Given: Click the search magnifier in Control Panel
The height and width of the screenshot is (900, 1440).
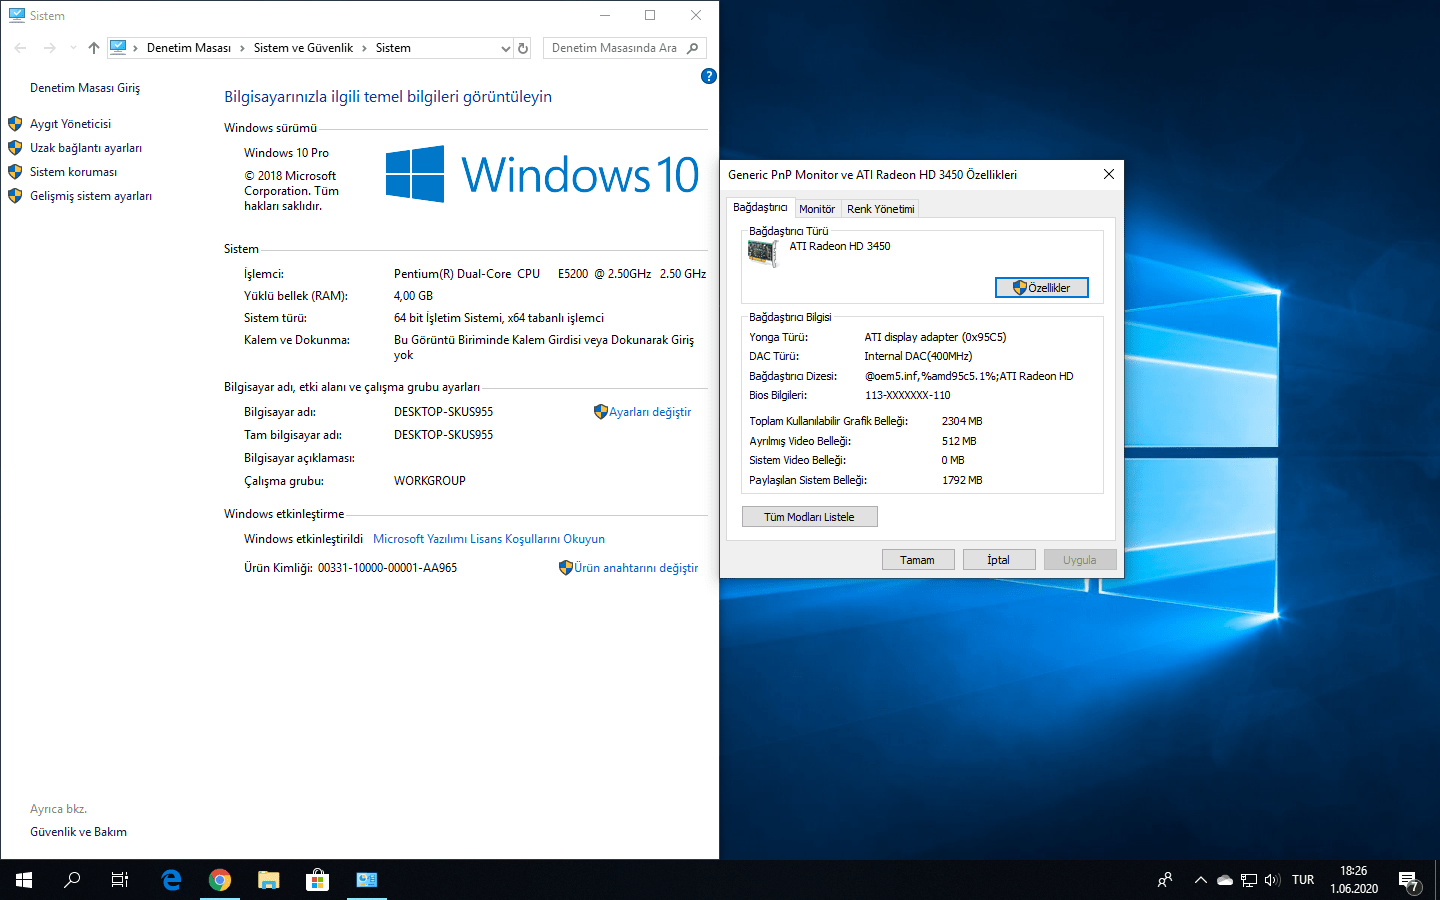Looking at the screenshot, I should tap(693, 48).
